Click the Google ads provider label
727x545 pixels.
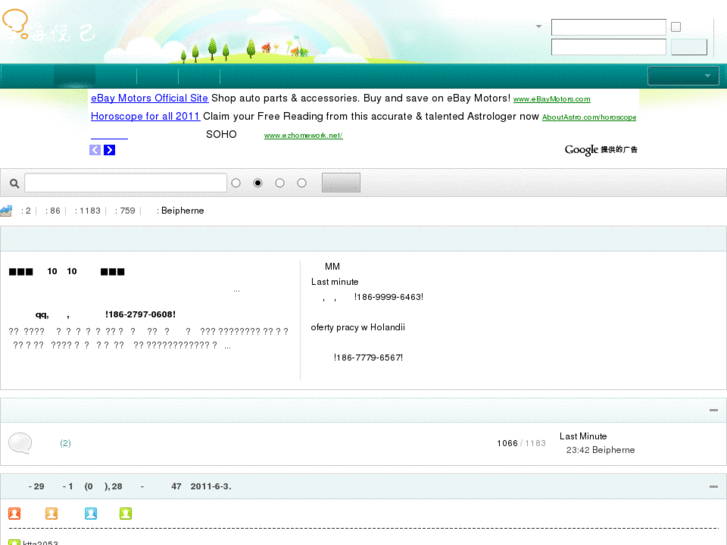pyautogui.click(x=600, y=149)
